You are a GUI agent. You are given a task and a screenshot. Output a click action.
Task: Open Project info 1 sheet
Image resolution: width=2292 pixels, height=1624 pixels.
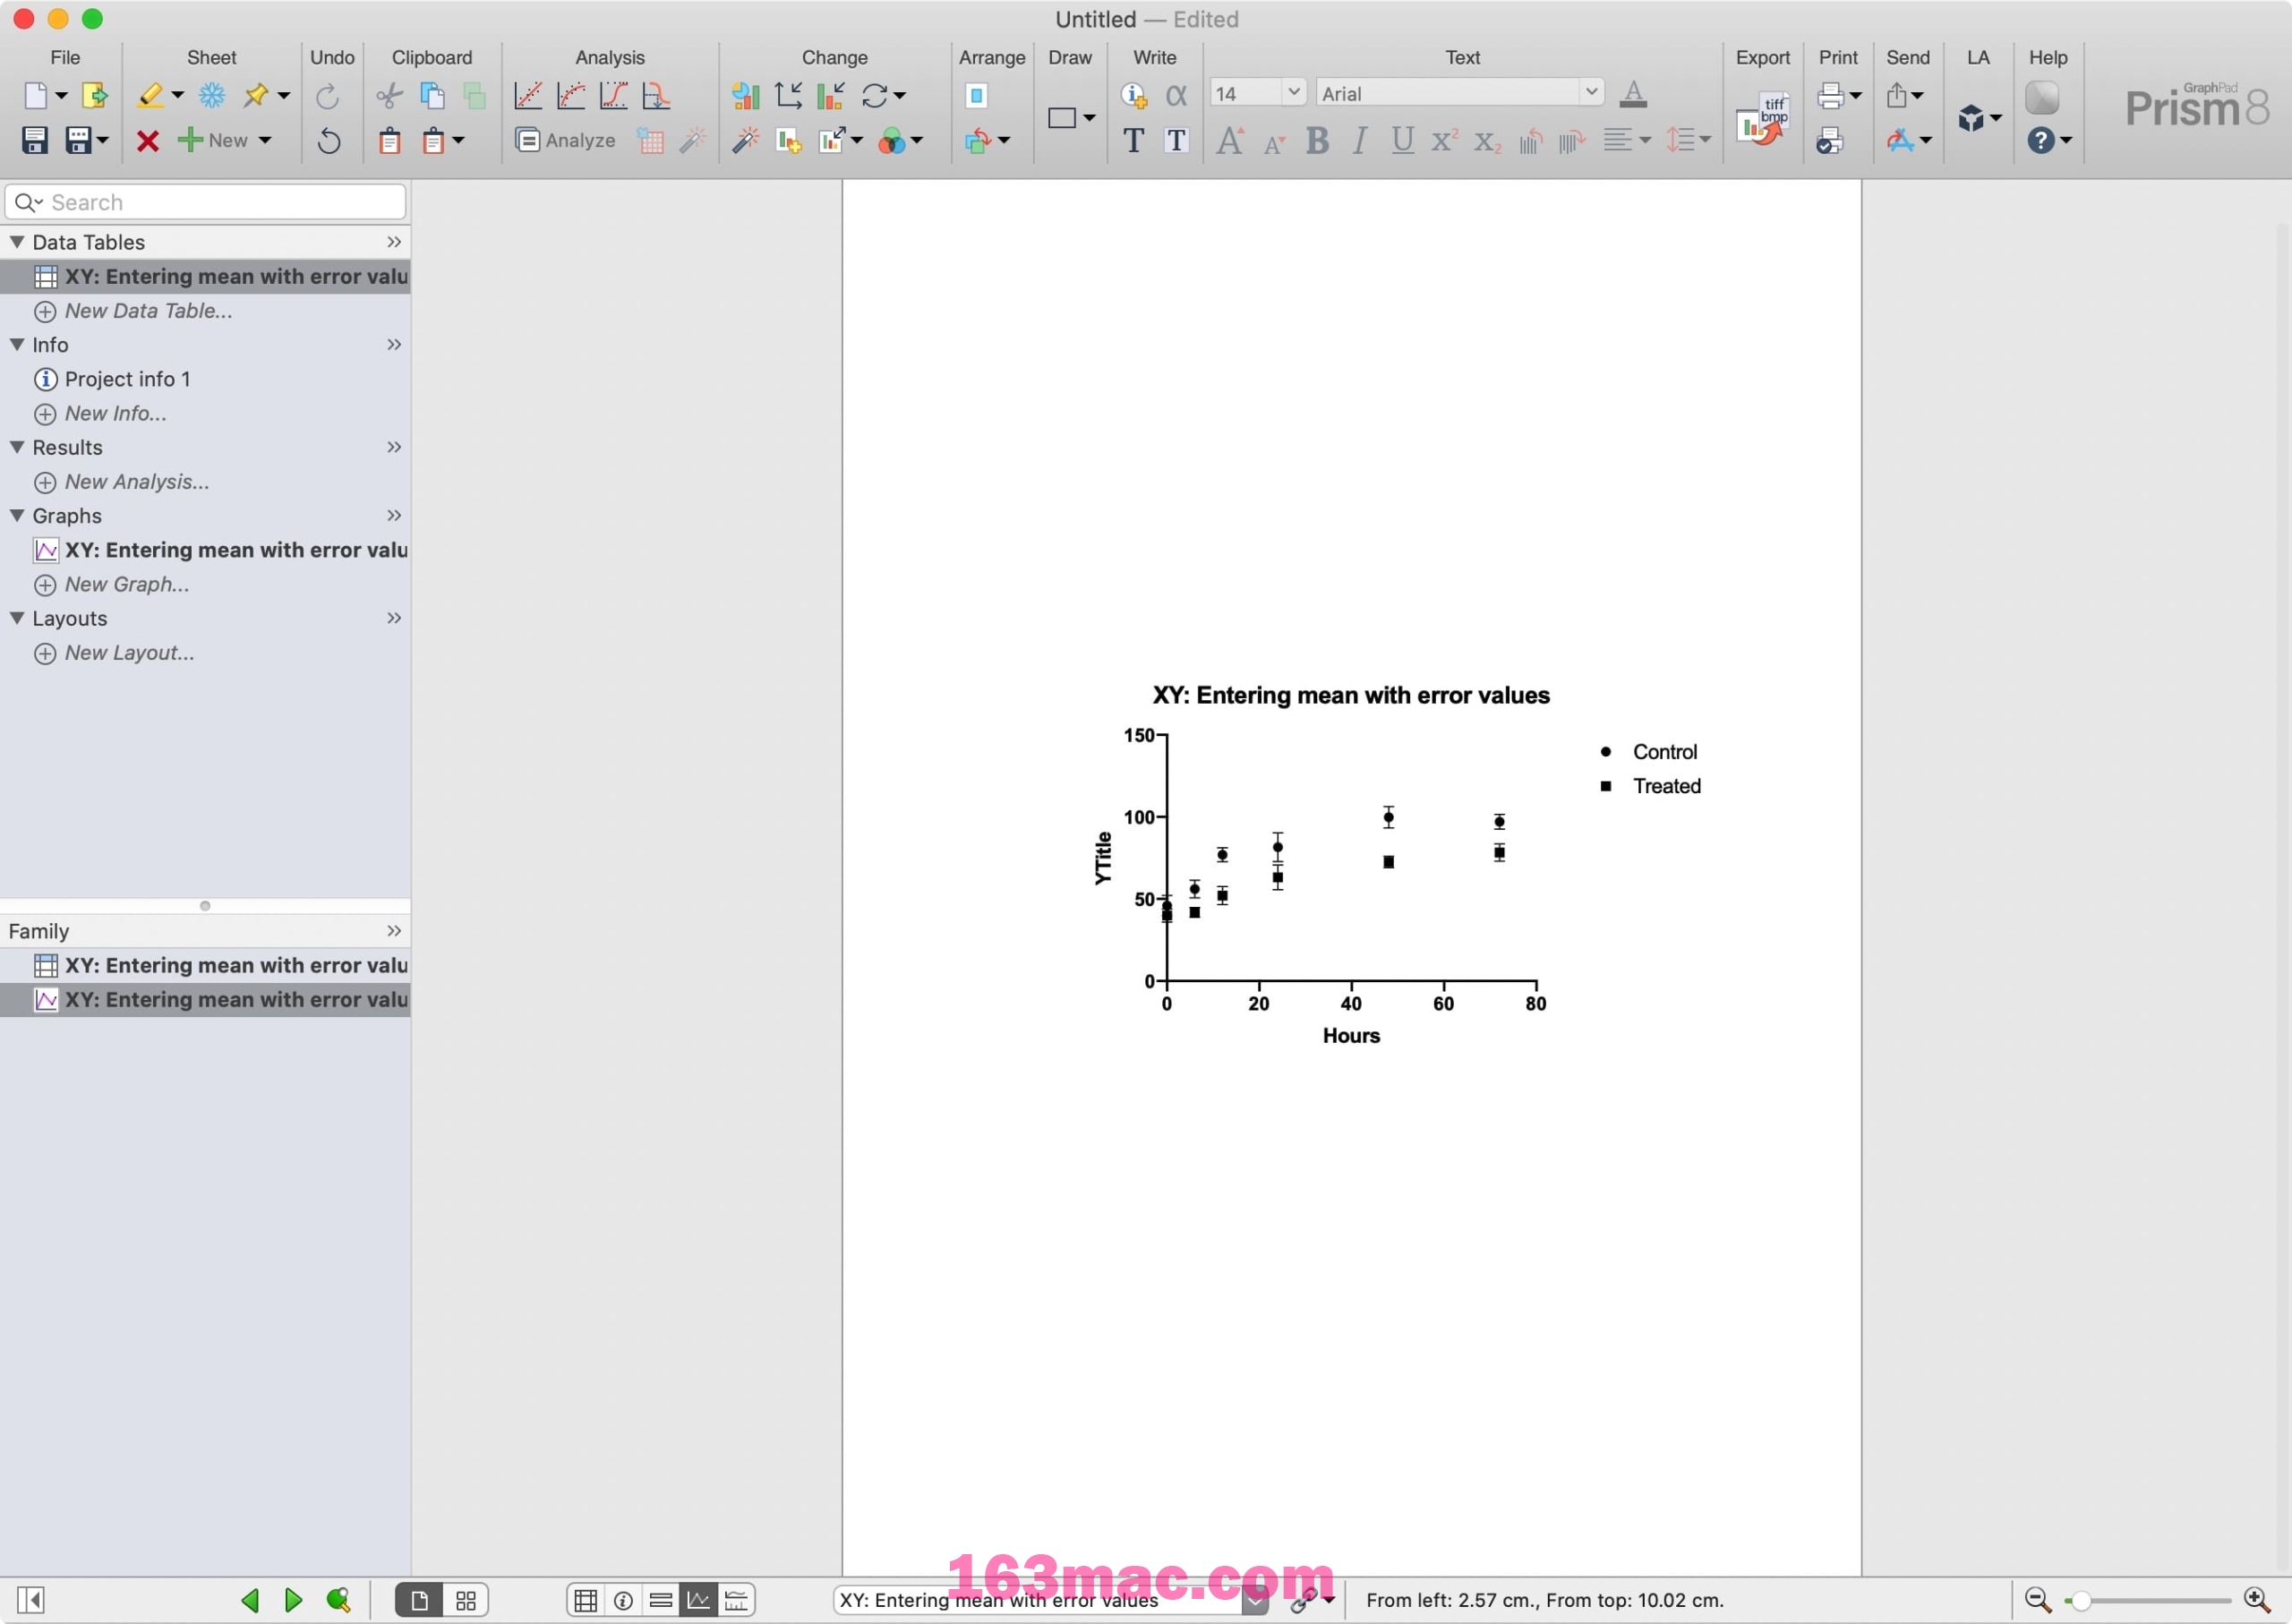205,379
